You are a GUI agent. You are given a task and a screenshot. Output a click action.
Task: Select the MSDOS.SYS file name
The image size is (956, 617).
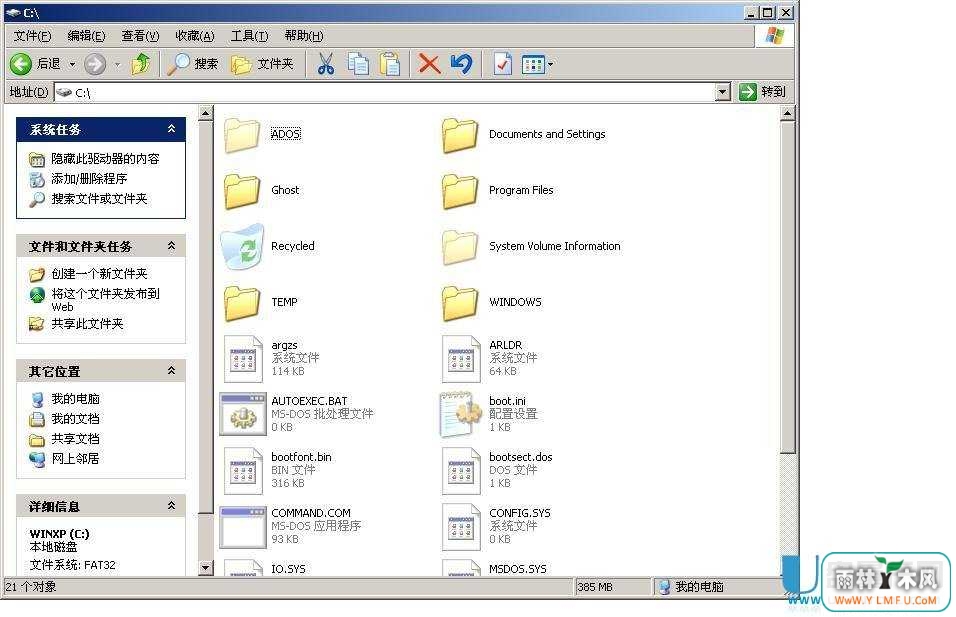click(x=518, y=569)
